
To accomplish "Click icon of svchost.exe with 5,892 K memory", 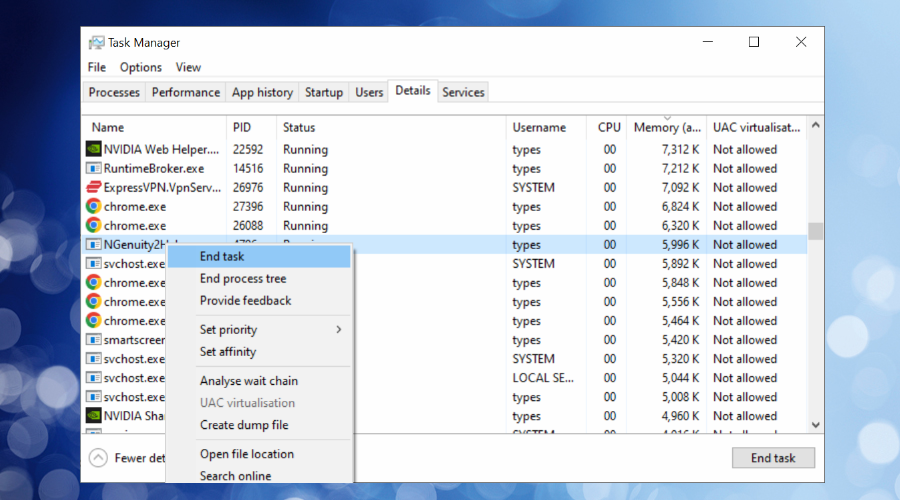I will click(94, 263).
